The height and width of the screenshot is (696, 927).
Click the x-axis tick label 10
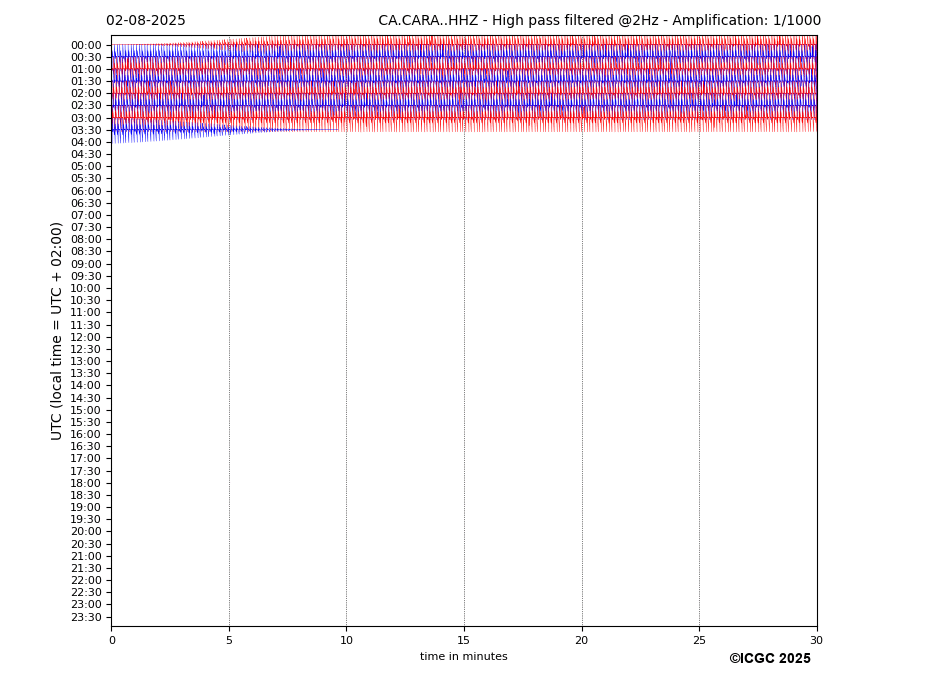(x=346, y=640)
